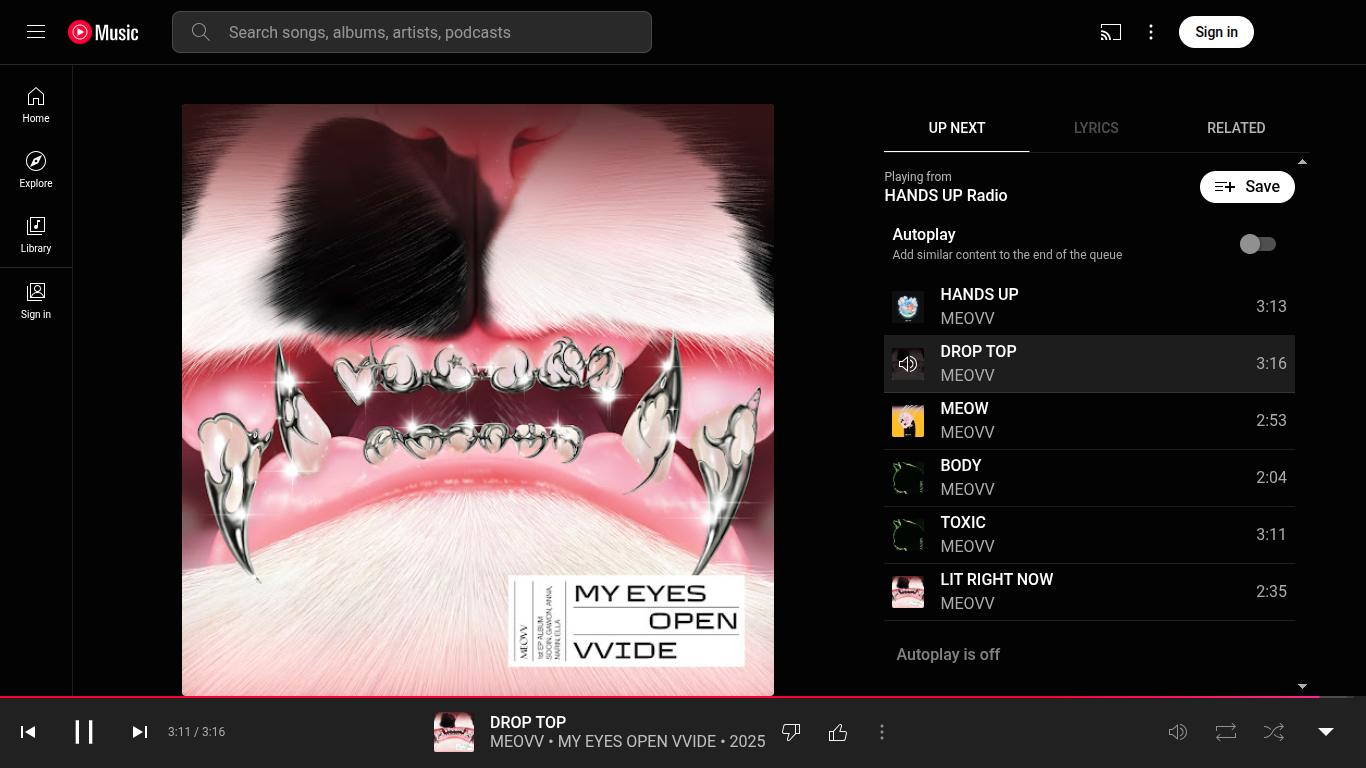Image resolution: width=1366 pixels, height=768 pixels.
Task: Click the queue scrollbar down arrow
Action: coord(1302,686)
